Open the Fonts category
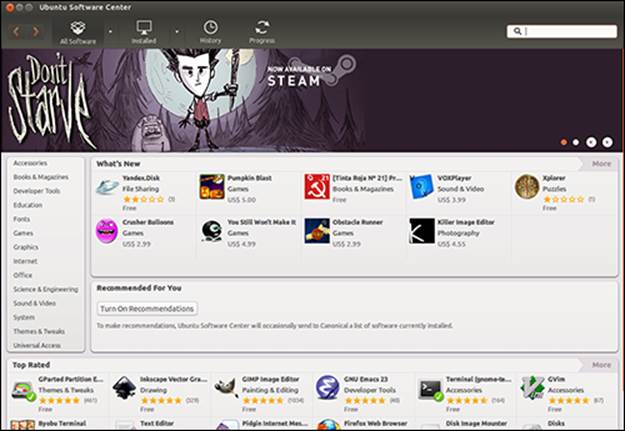Viewport: 625px width, 431px height. (x=22, y=219)
